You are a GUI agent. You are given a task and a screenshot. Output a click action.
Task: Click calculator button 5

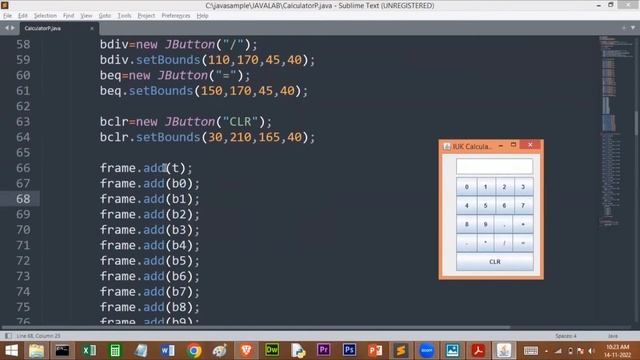click(x=485, y=206)
